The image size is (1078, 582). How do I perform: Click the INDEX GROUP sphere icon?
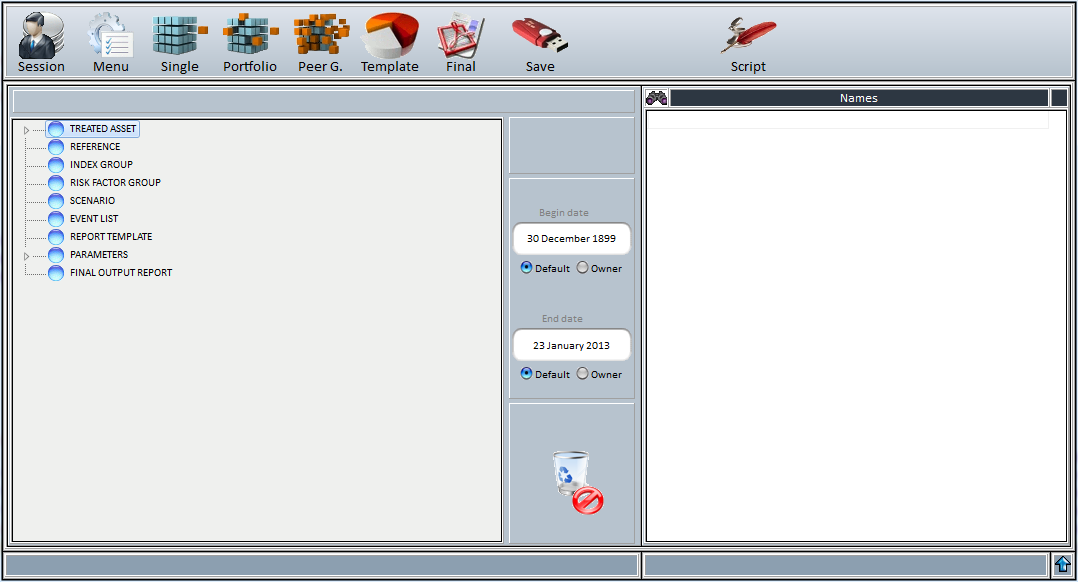[56, 164]
